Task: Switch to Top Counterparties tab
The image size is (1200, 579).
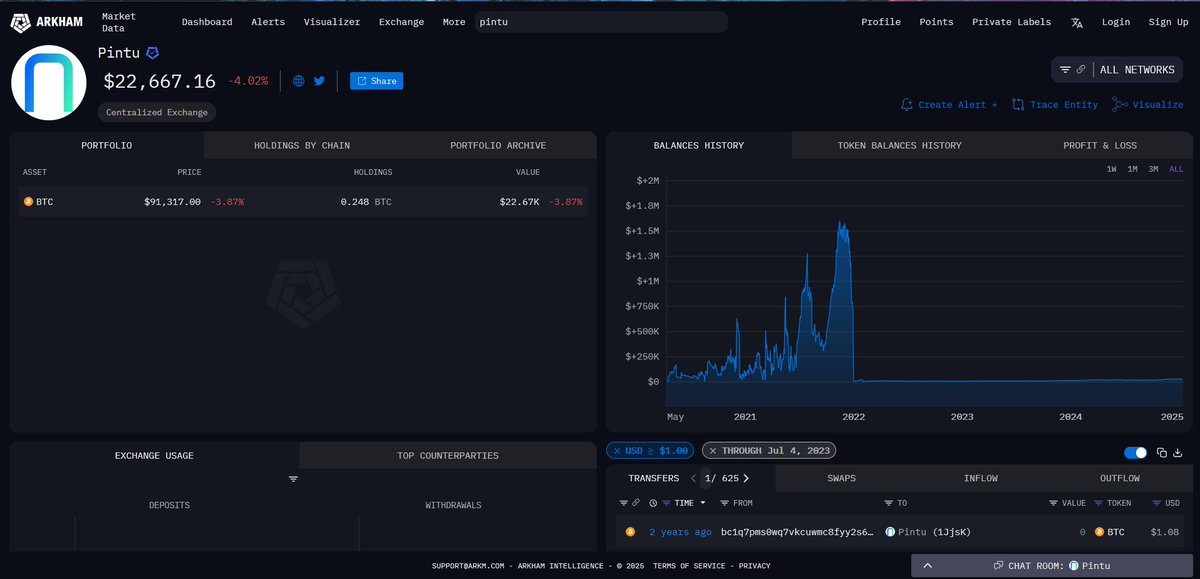Action: (x=448, y=455)
